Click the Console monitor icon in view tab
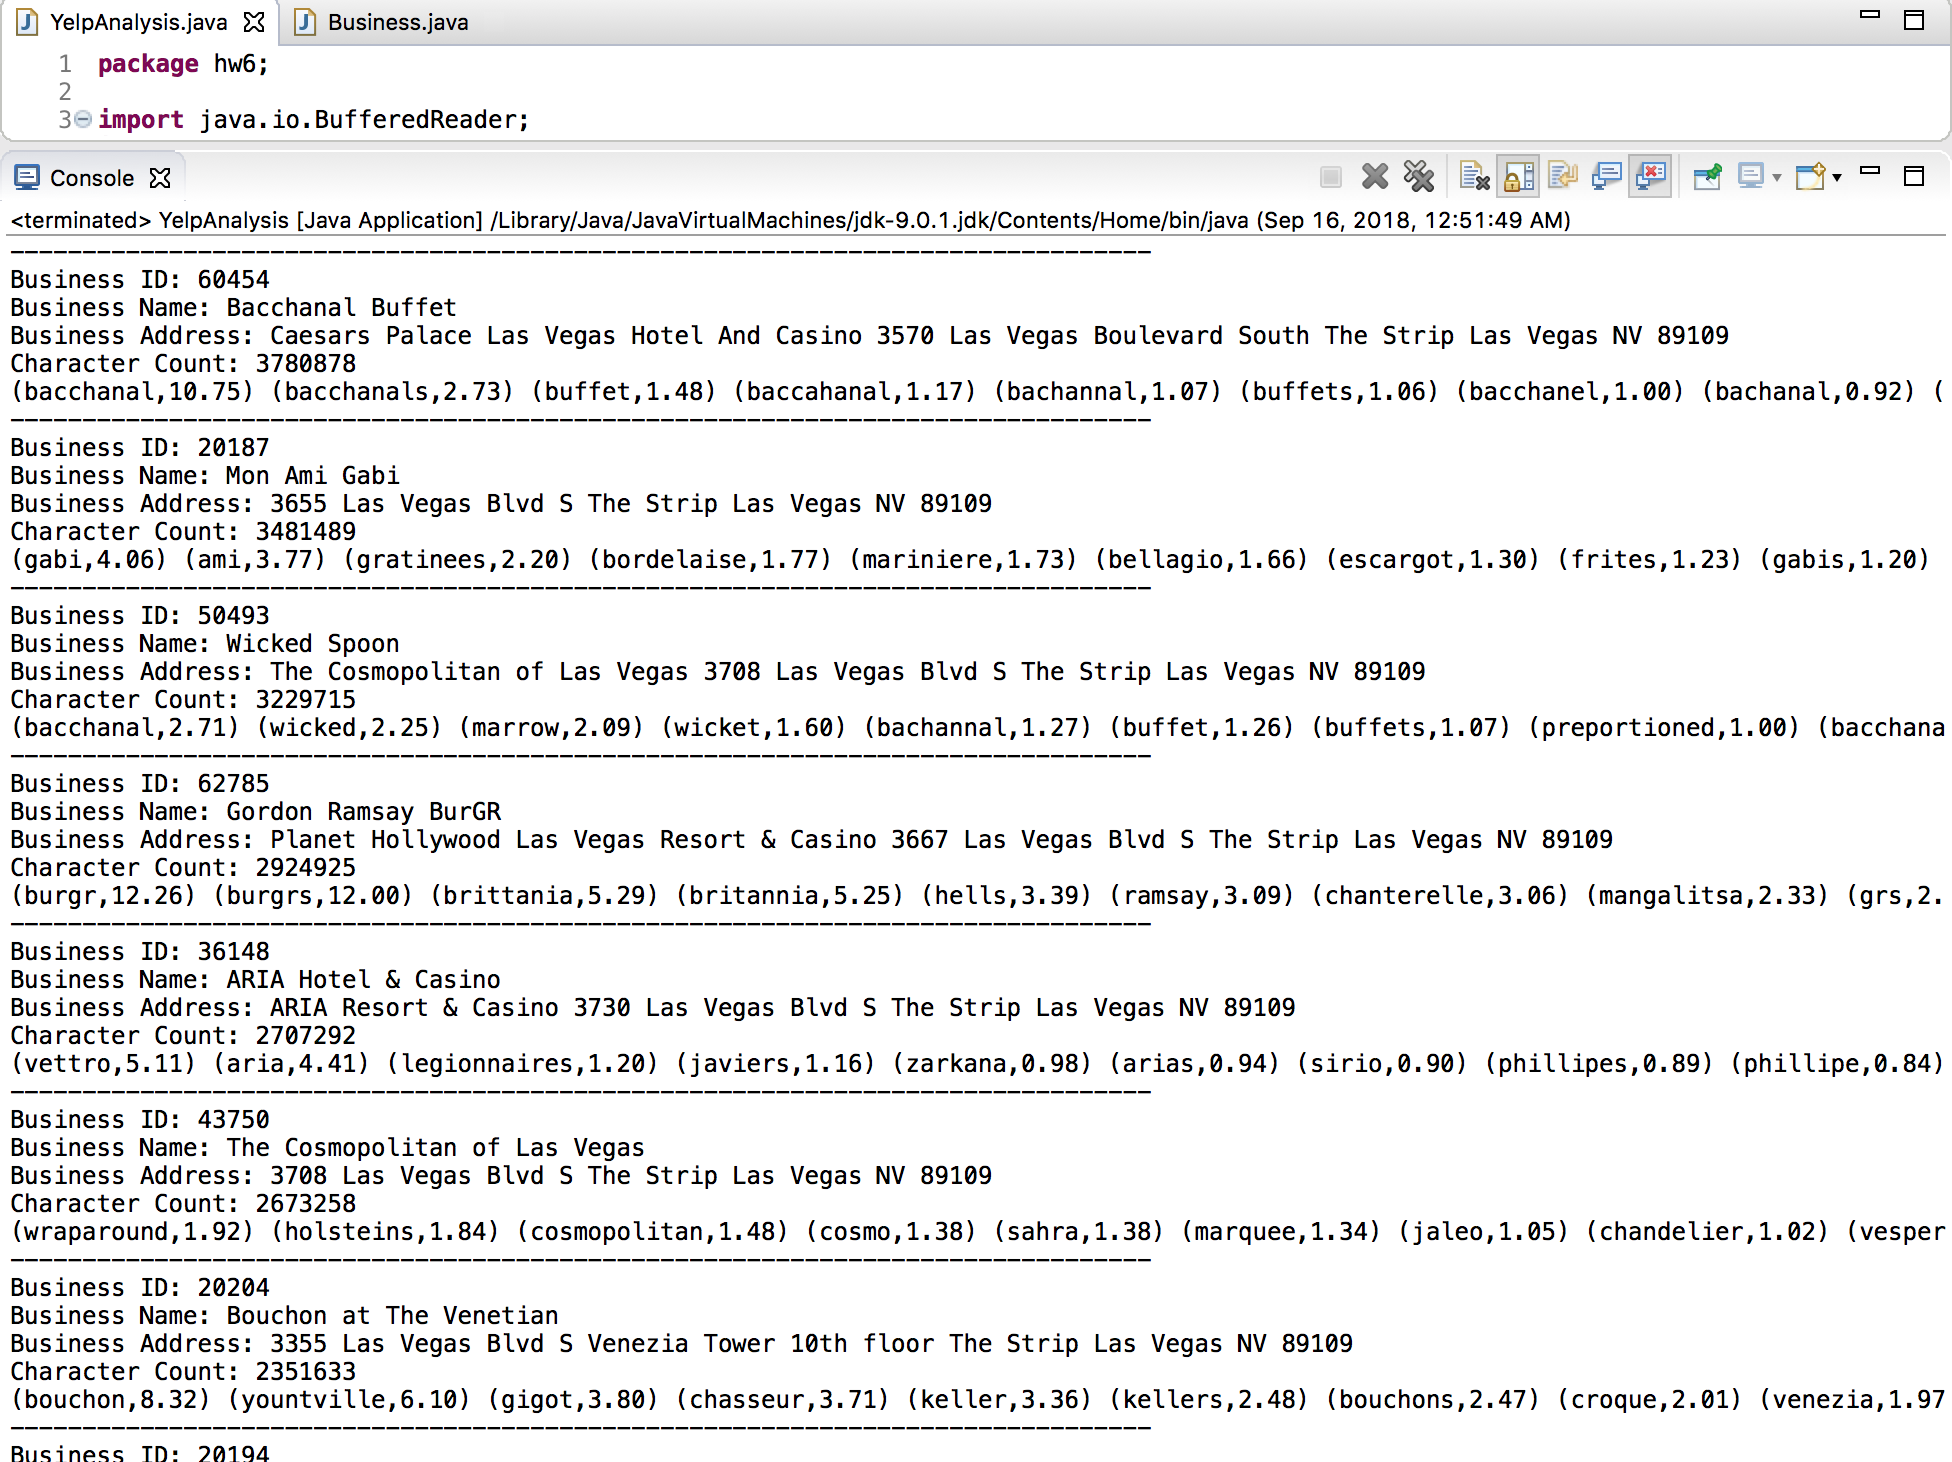 [x=27, y=178]
